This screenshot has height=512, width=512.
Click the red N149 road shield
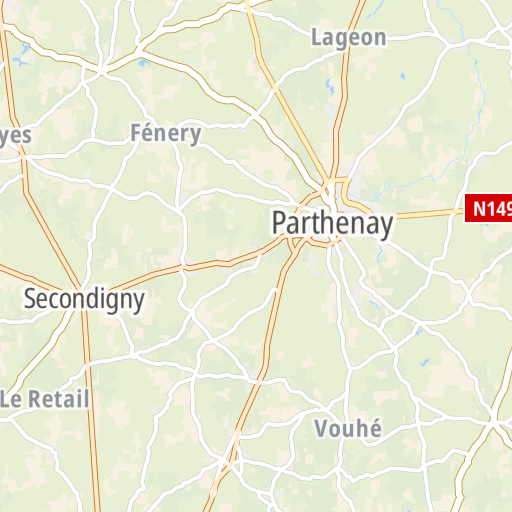click(488, 208)
